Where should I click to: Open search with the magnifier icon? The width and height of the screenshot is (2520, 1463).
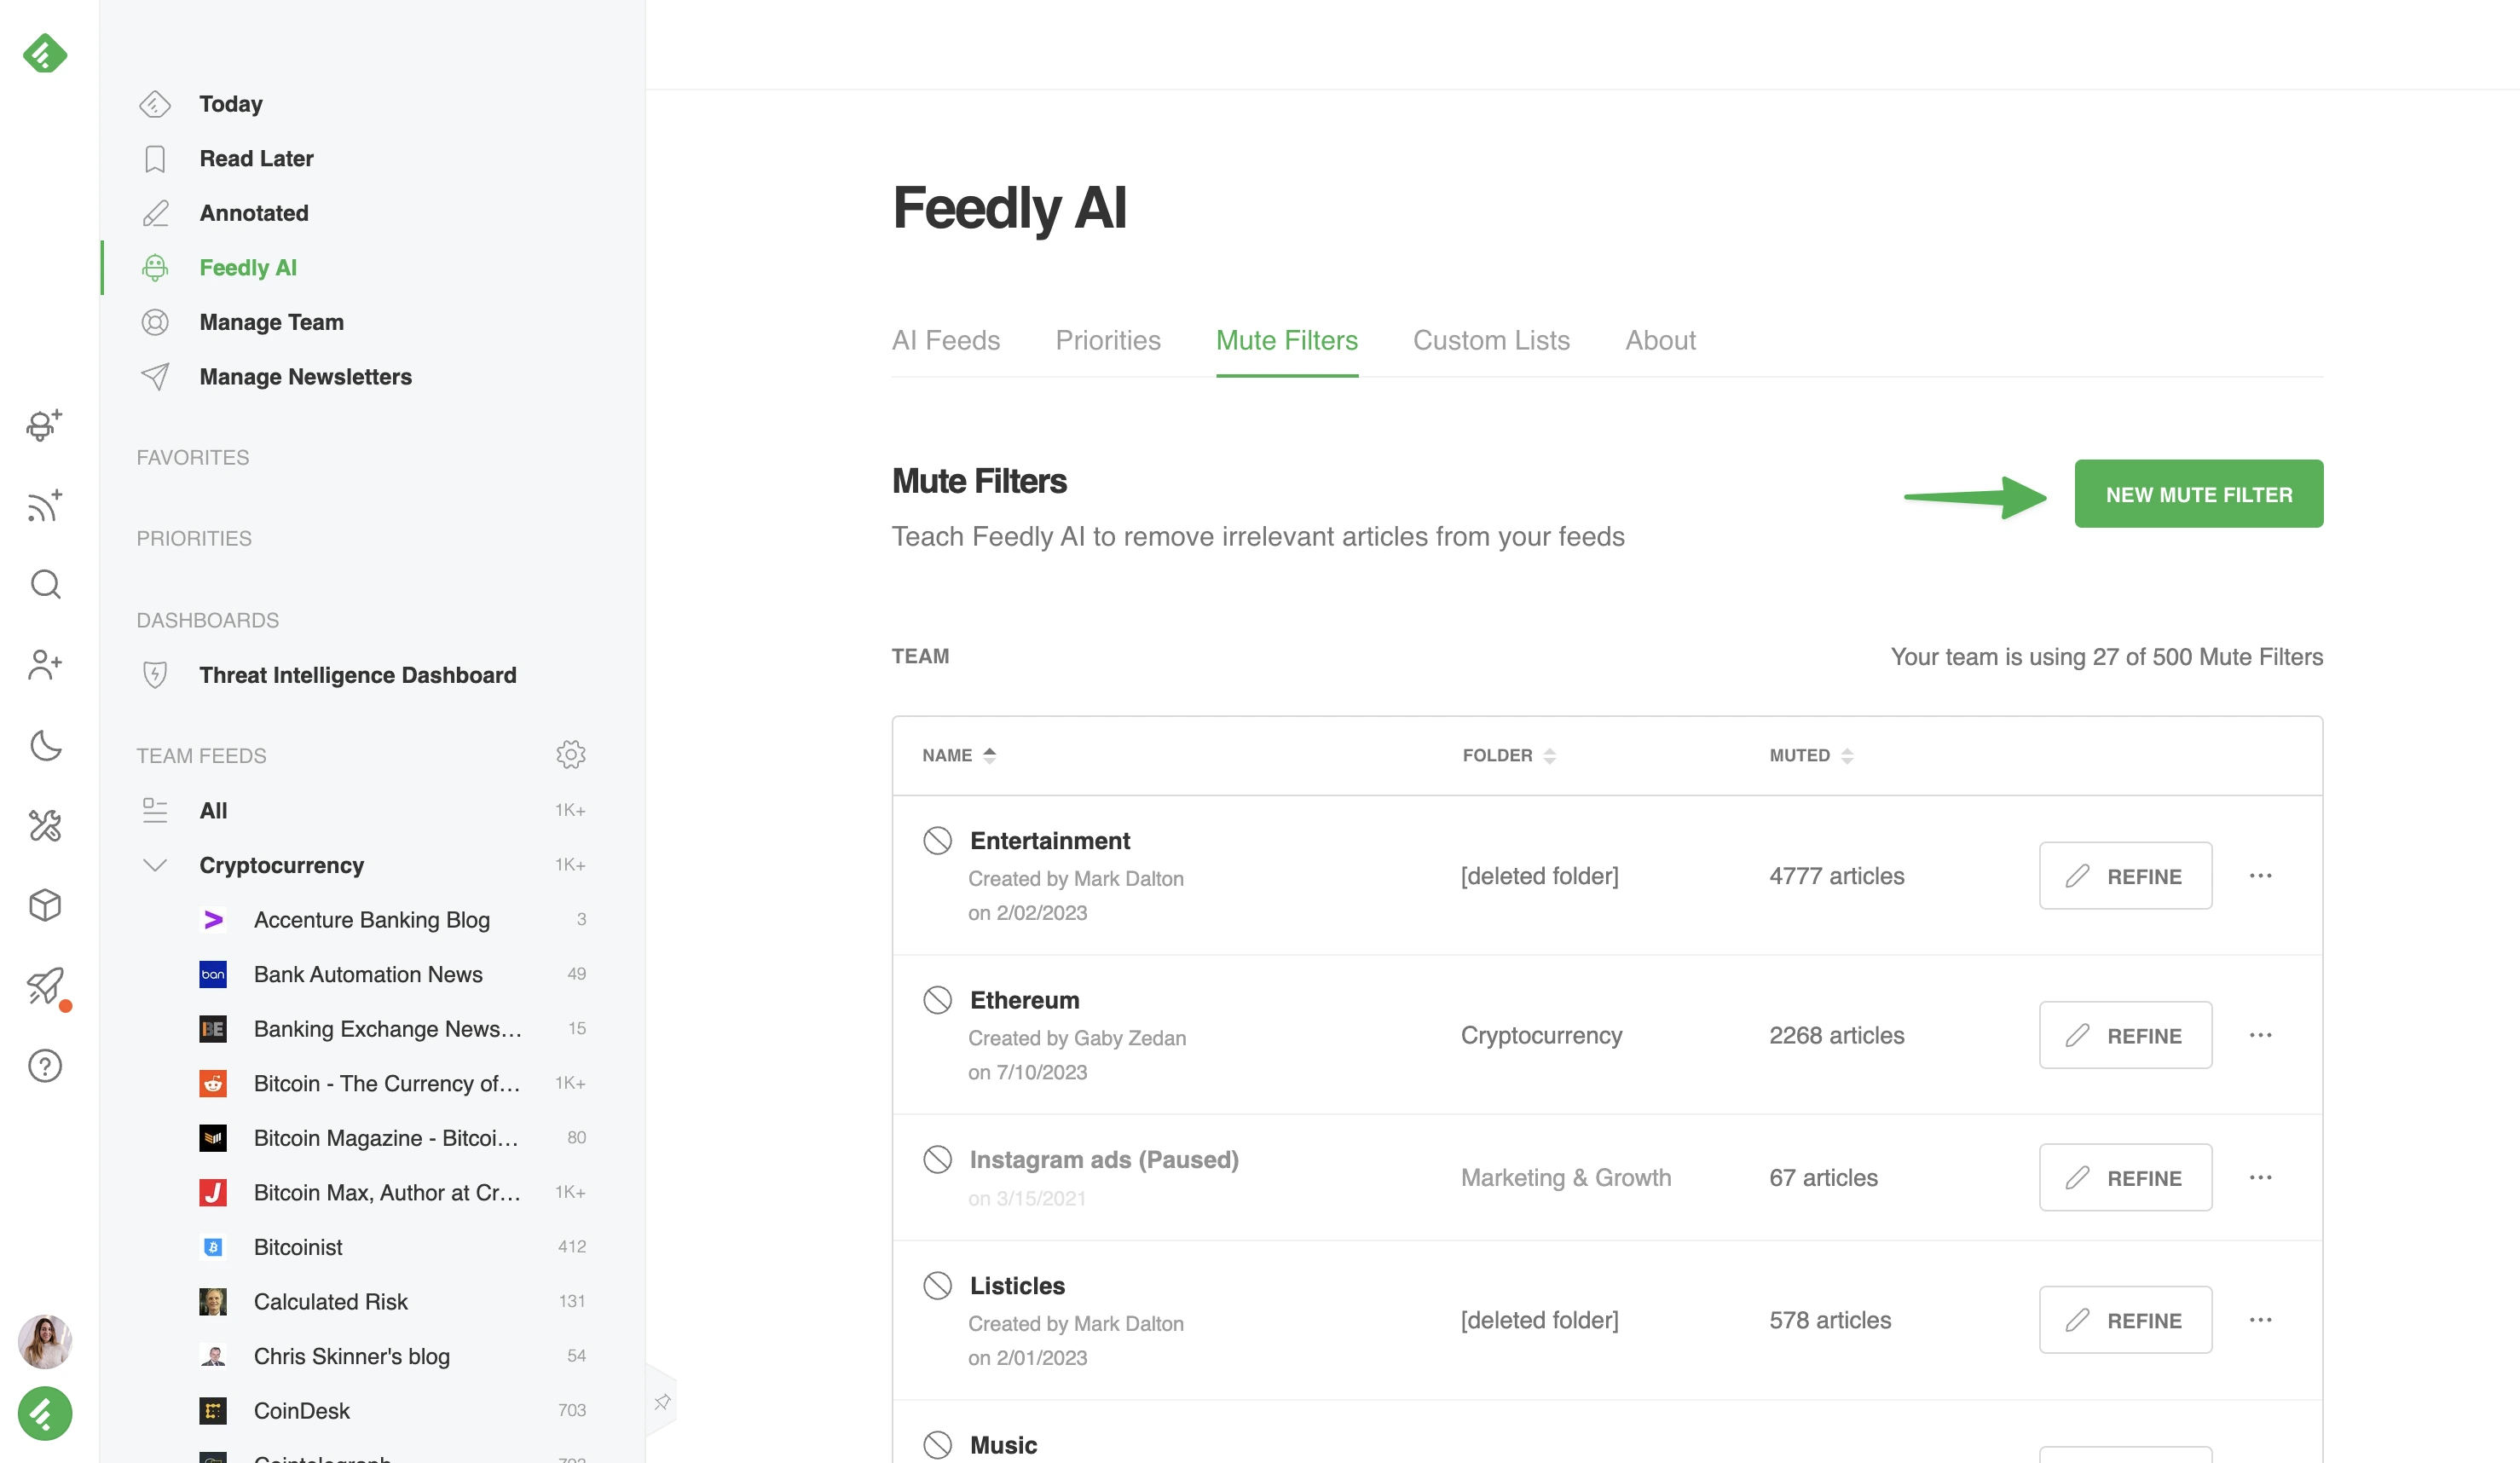[45, 584]
